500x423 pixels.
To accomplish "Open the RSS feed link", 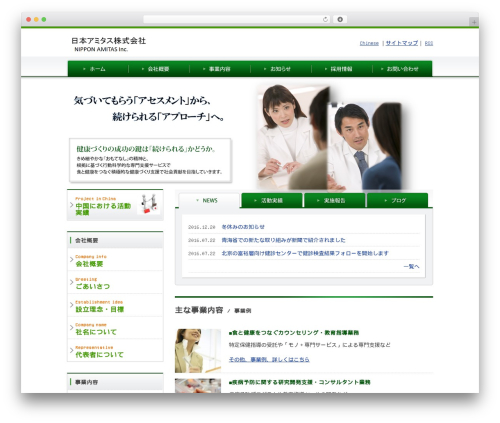I will pos(429,43).
